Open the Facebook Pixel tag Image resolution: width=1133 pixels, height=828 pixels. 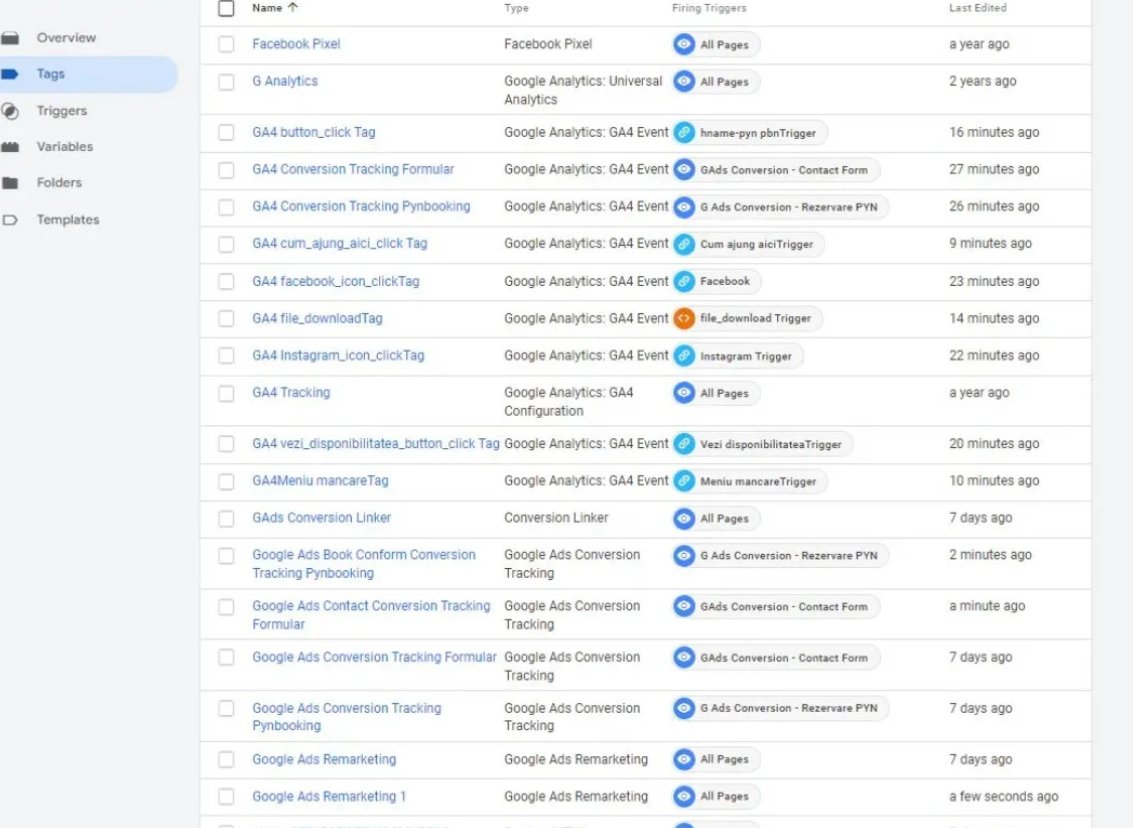pos(296,44)
